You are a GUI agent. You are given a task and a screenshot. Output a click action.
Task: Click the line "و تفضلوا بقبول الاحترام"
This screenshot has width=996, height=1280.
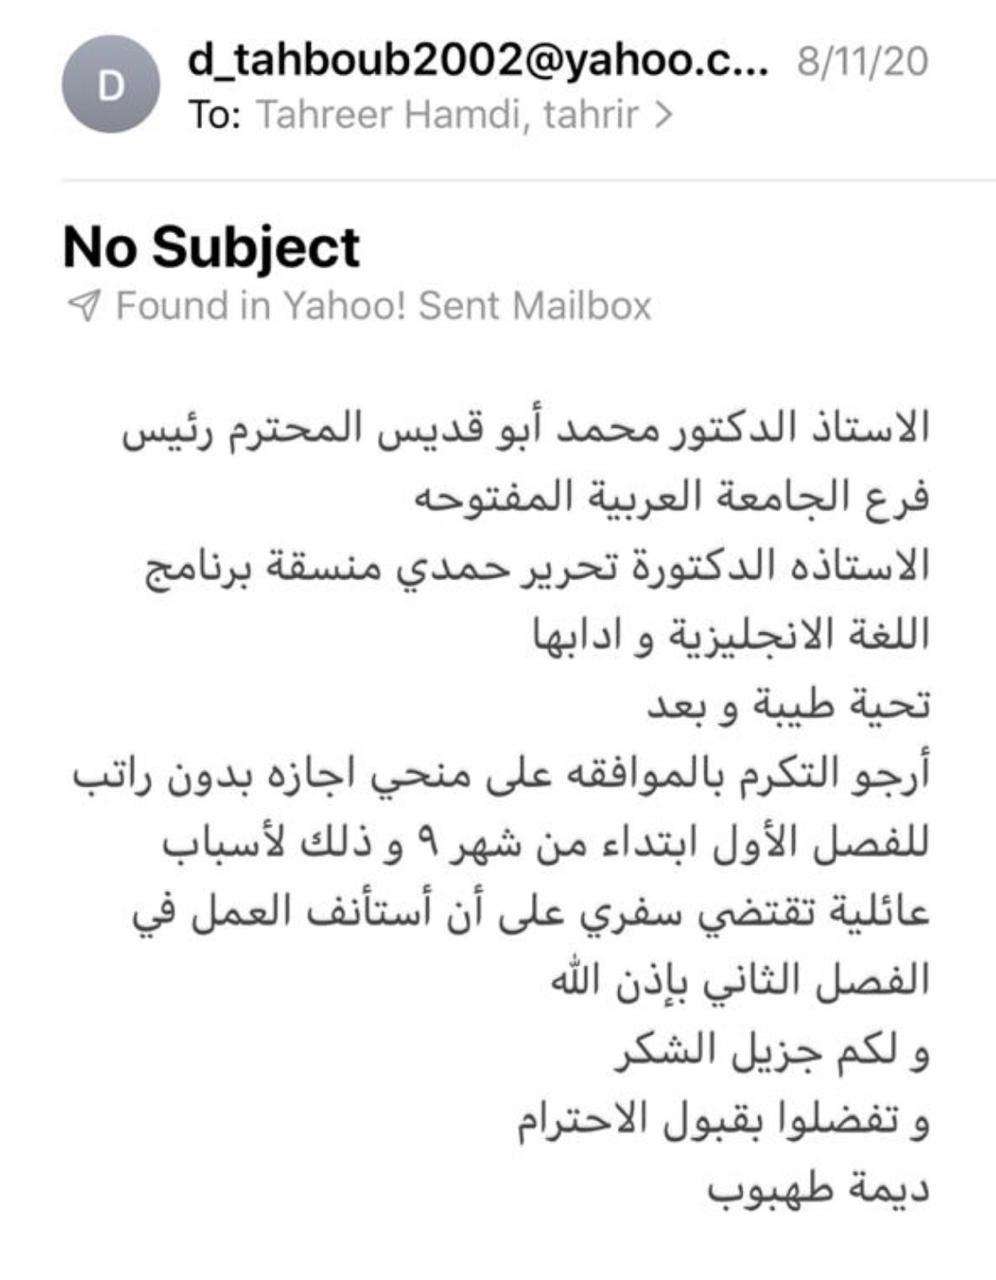coord(723,1122)
